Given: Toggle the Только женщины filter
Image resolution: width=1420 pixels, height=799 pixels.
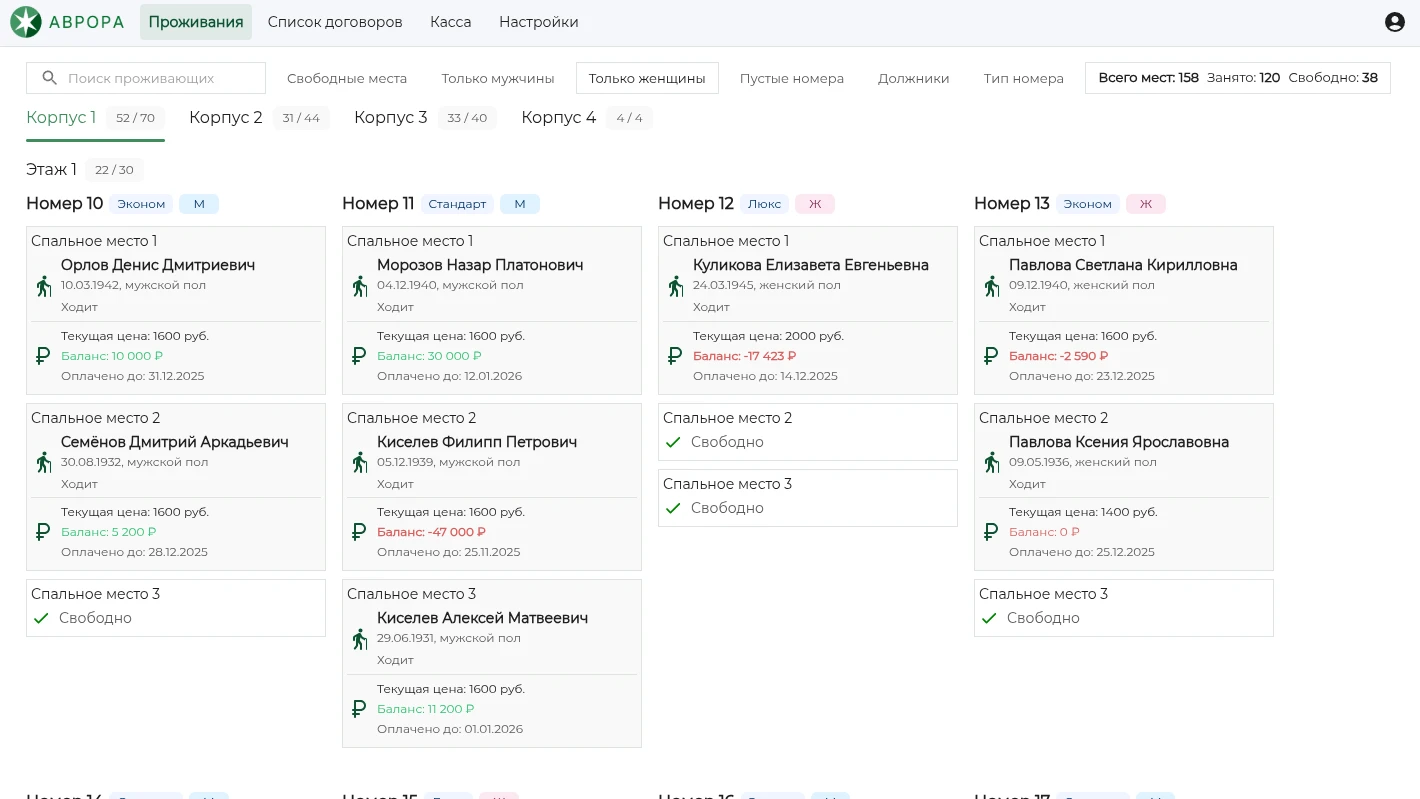Looking at the screenshot, I should coord(647,78).
